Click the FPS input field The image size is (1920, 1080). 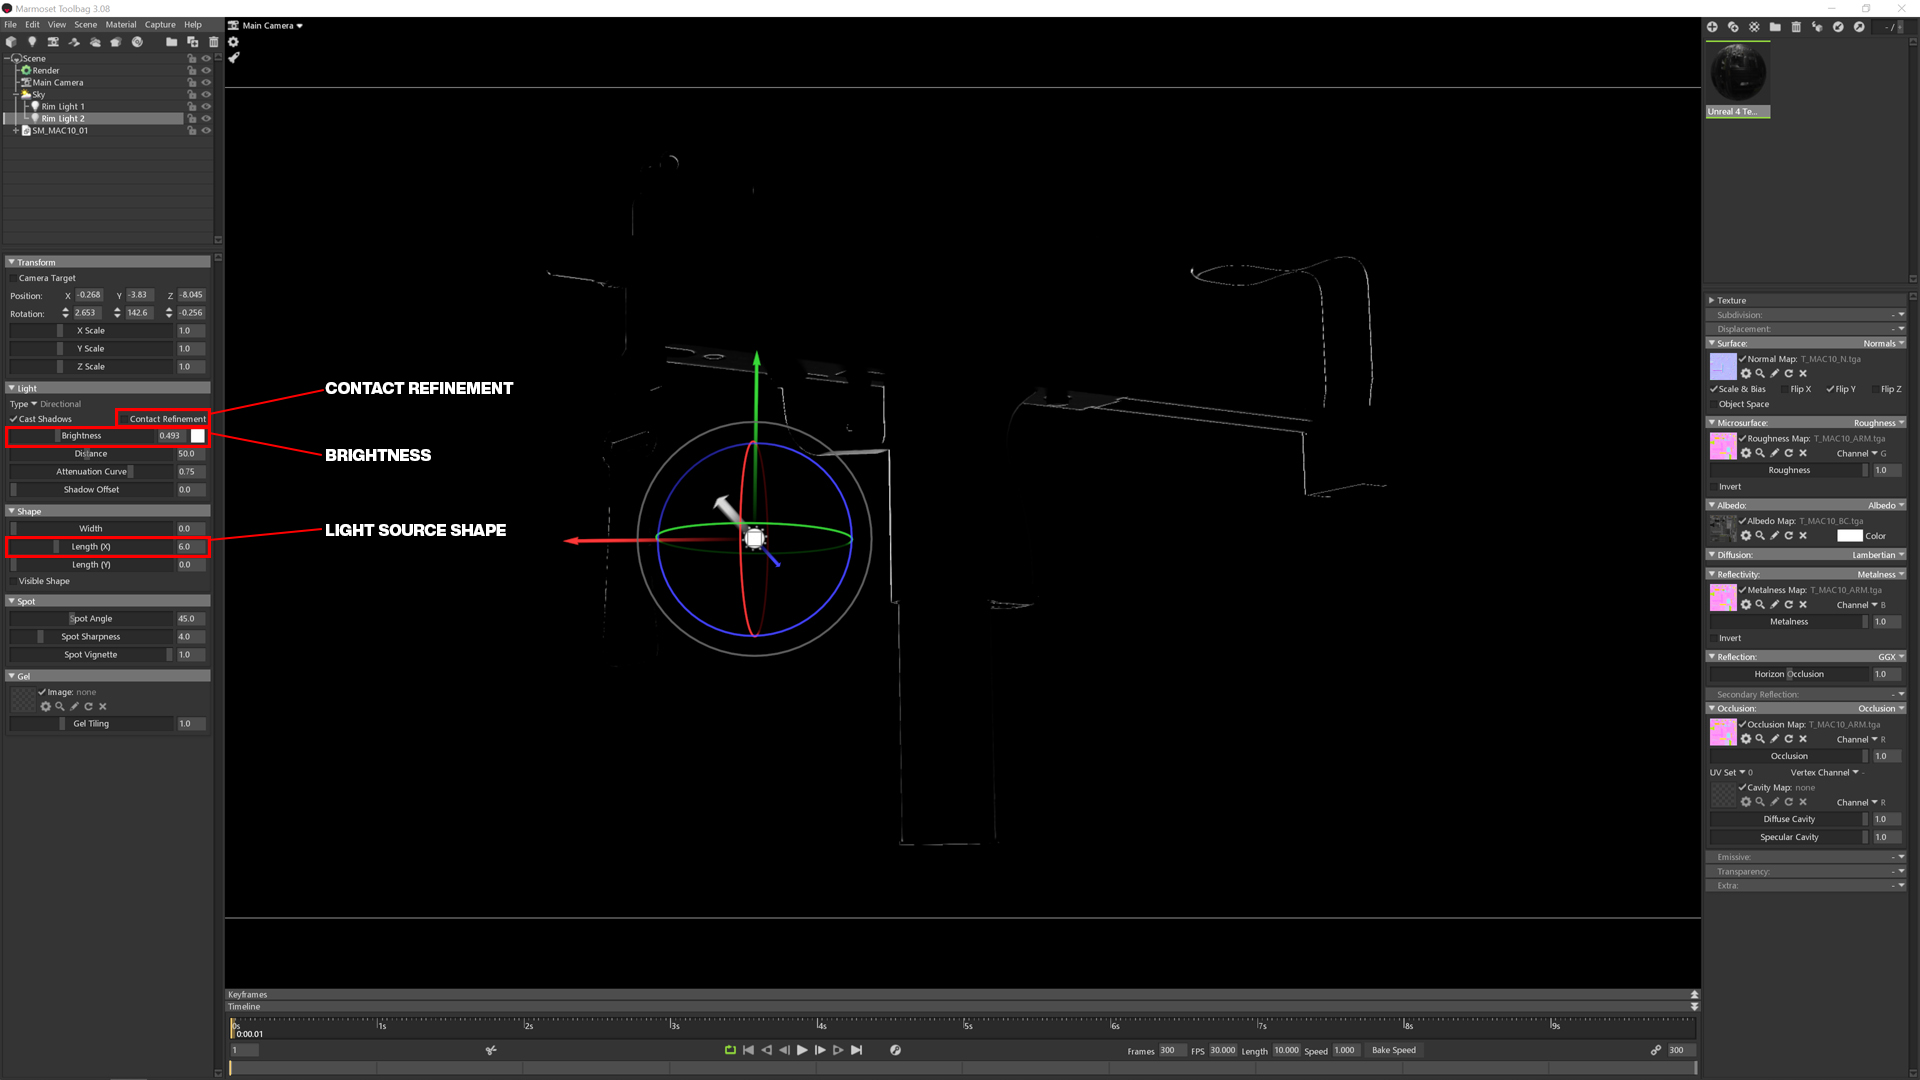pyautogui.click(x=1223, y=1050)
